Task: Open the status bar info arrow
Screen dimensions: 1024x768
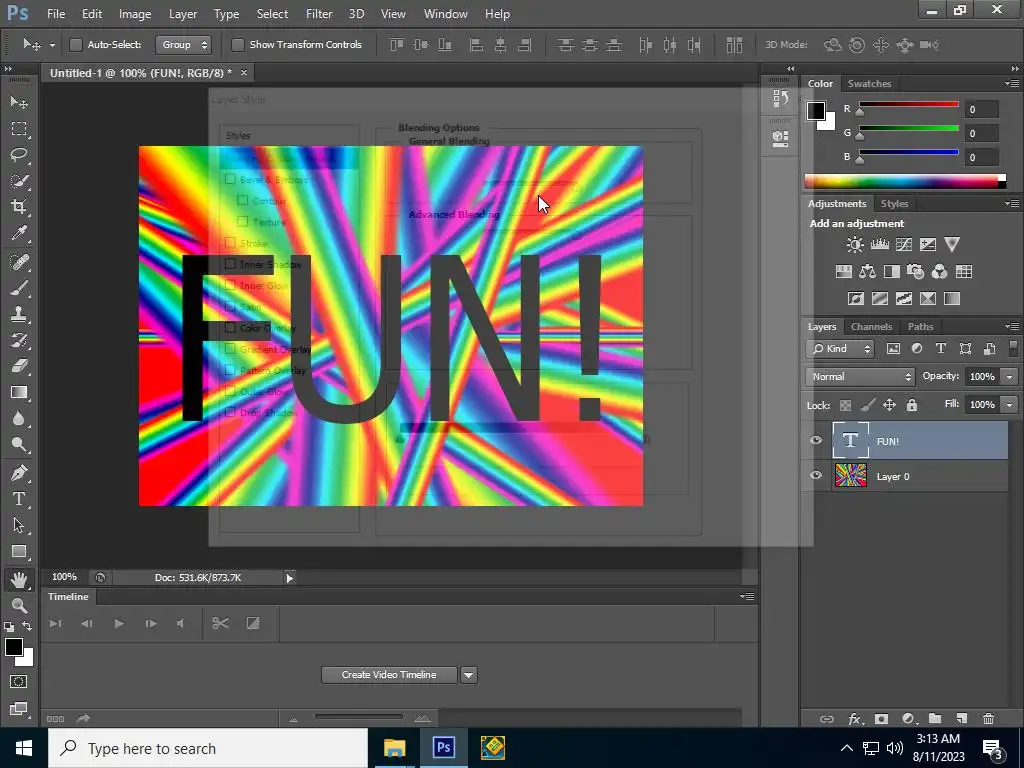Action: click(289, 577)
